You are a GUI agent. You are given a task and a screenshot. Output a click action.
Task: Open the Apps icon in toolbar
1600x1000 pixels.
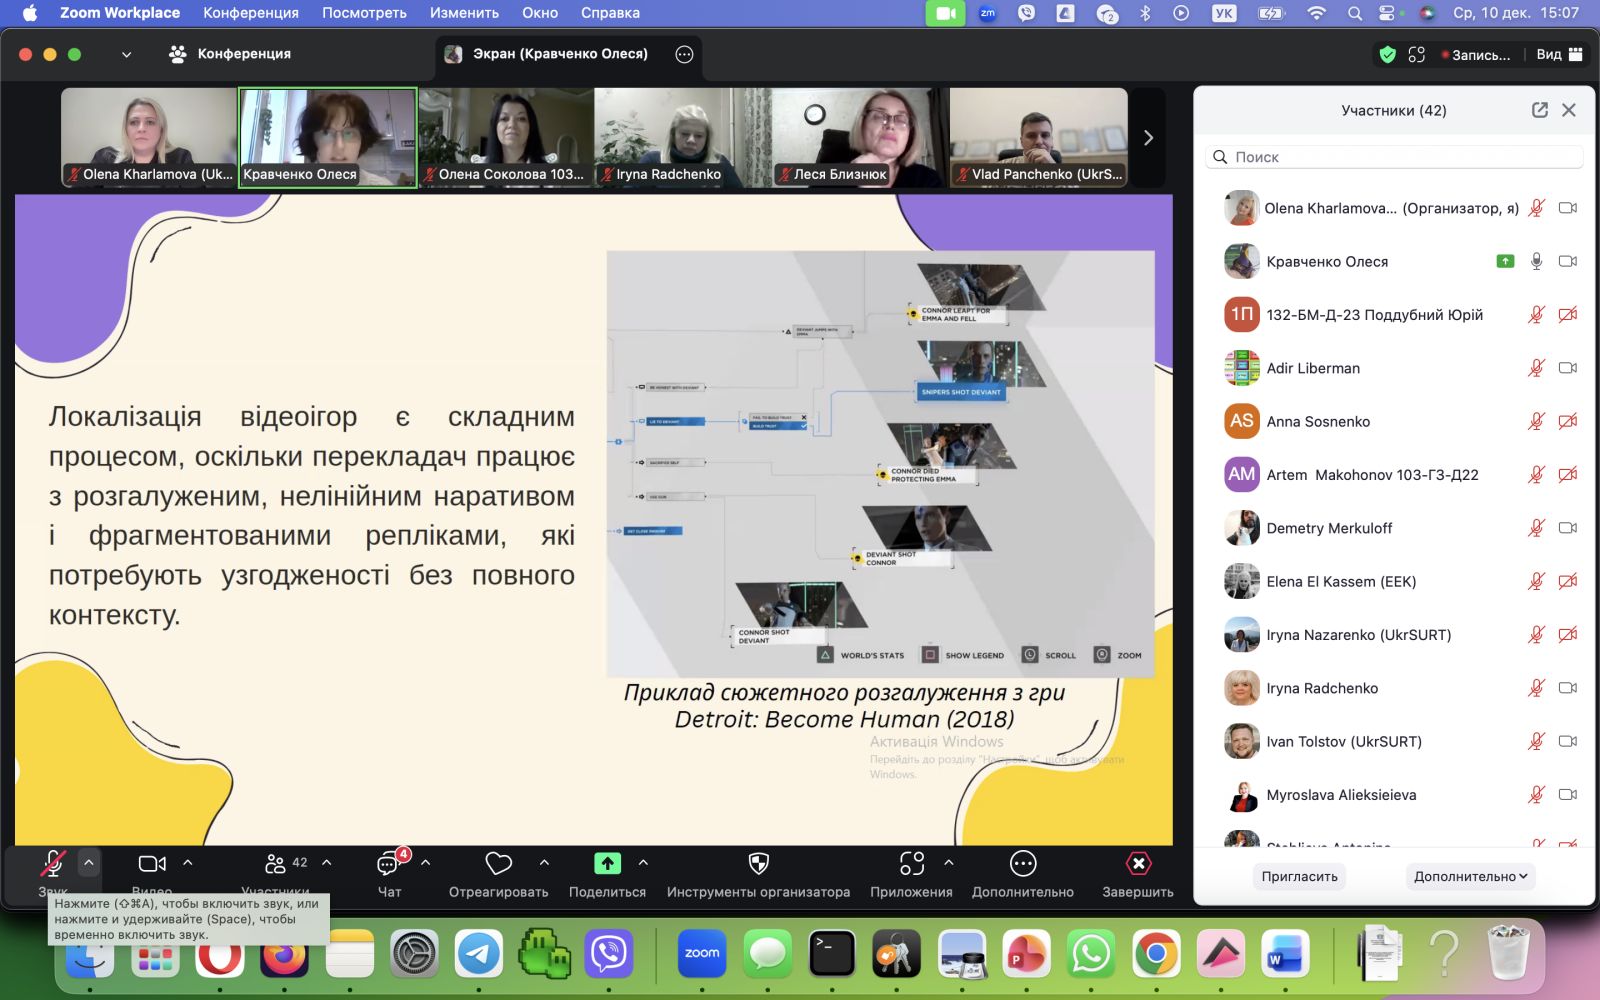(911, 864)
